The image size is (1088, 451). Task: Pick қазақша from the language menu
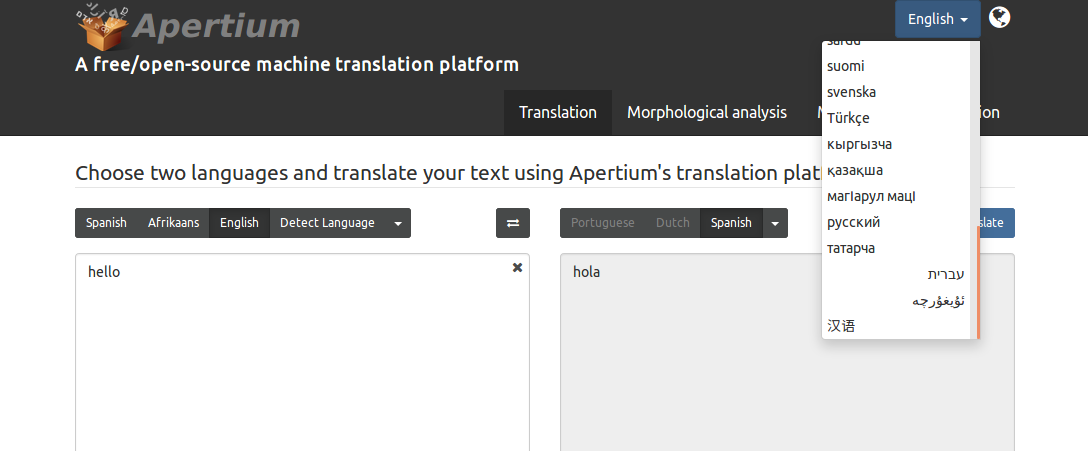pos(896,171)
